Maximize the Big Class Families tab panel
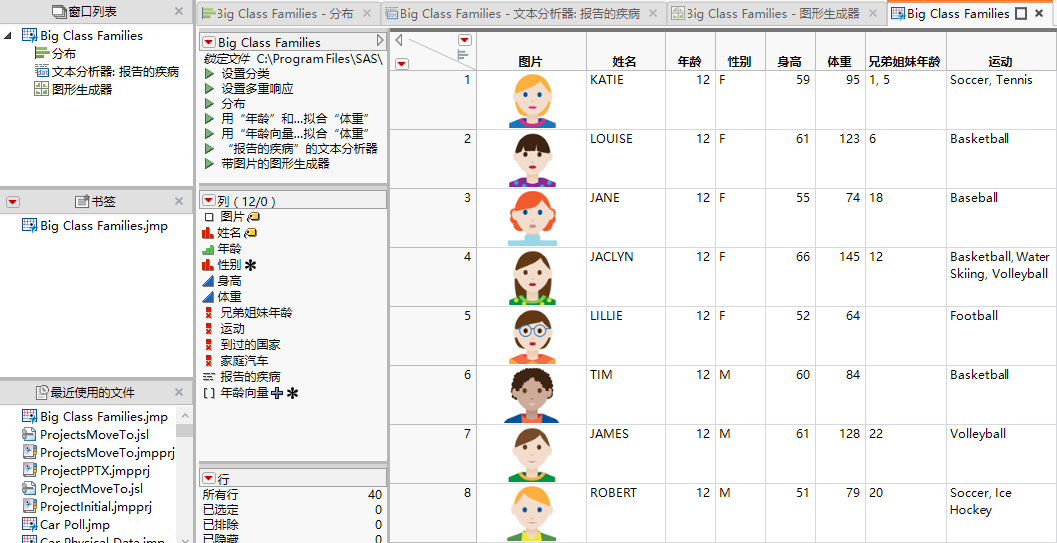 click(x=1021, y=14)
